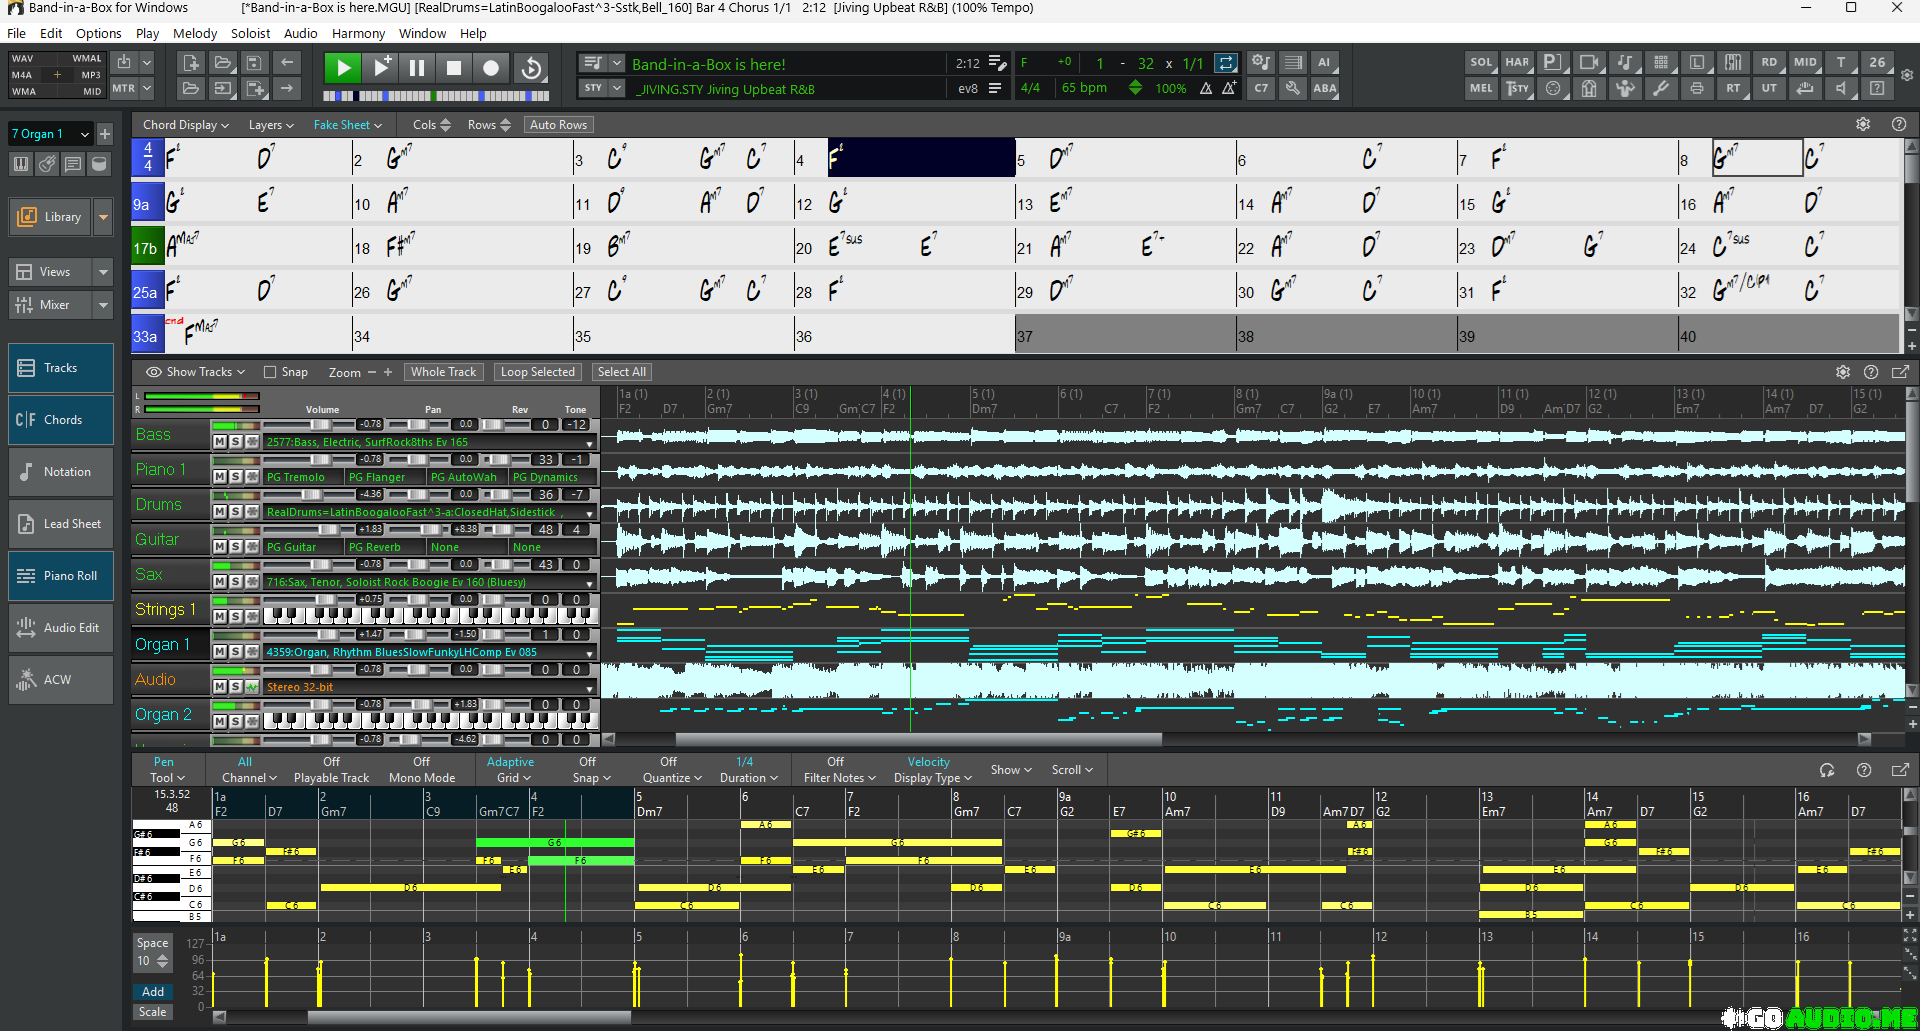Click the Loop Selected button
1920x1031 pixels.
click(537, 372)
